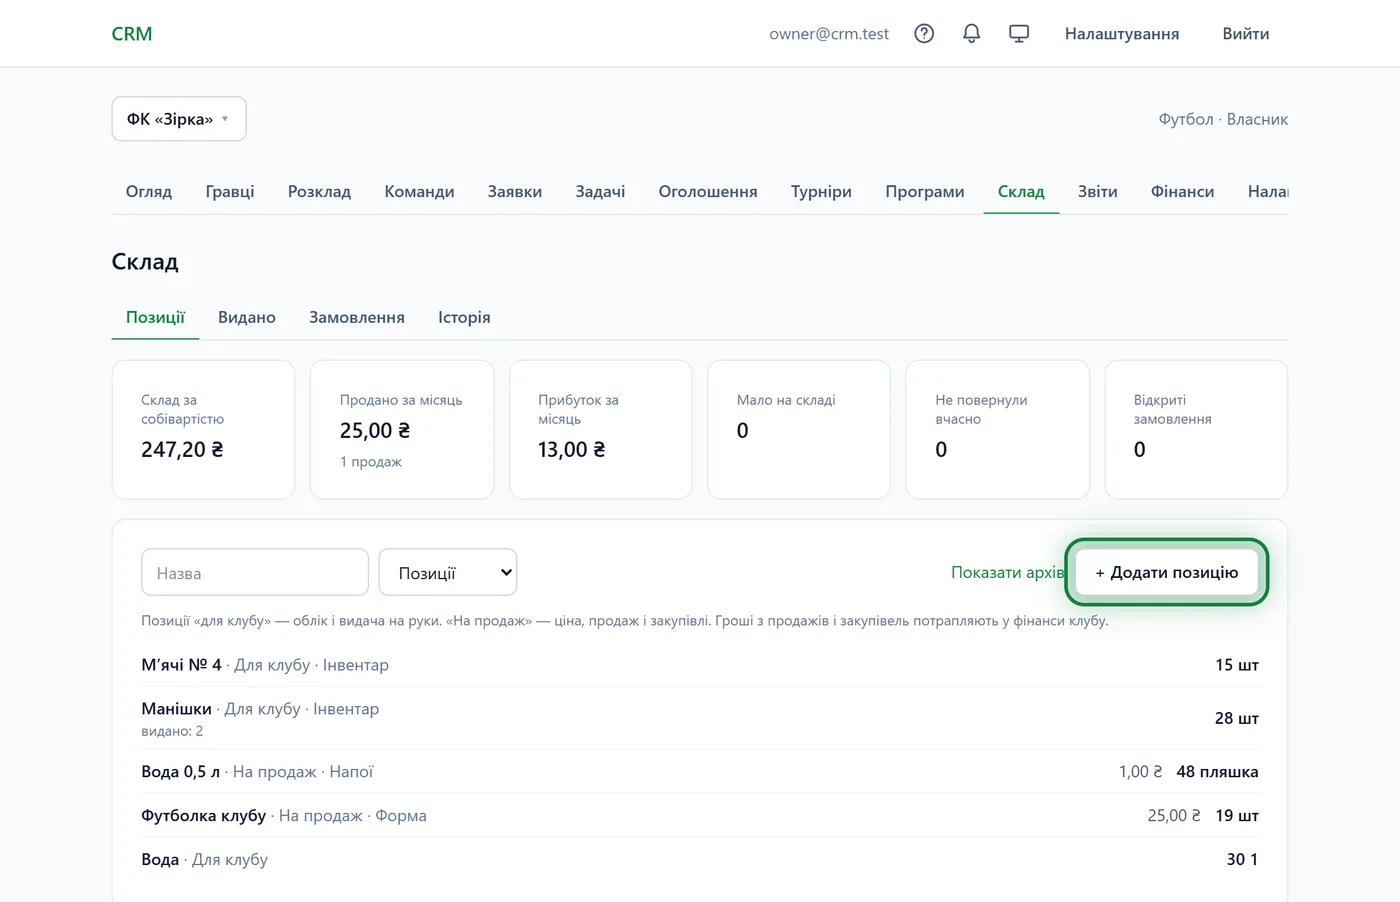Viewport: 1400px width, 902px height.
Task: Select the Видано sub-tab
Action: 247,317
